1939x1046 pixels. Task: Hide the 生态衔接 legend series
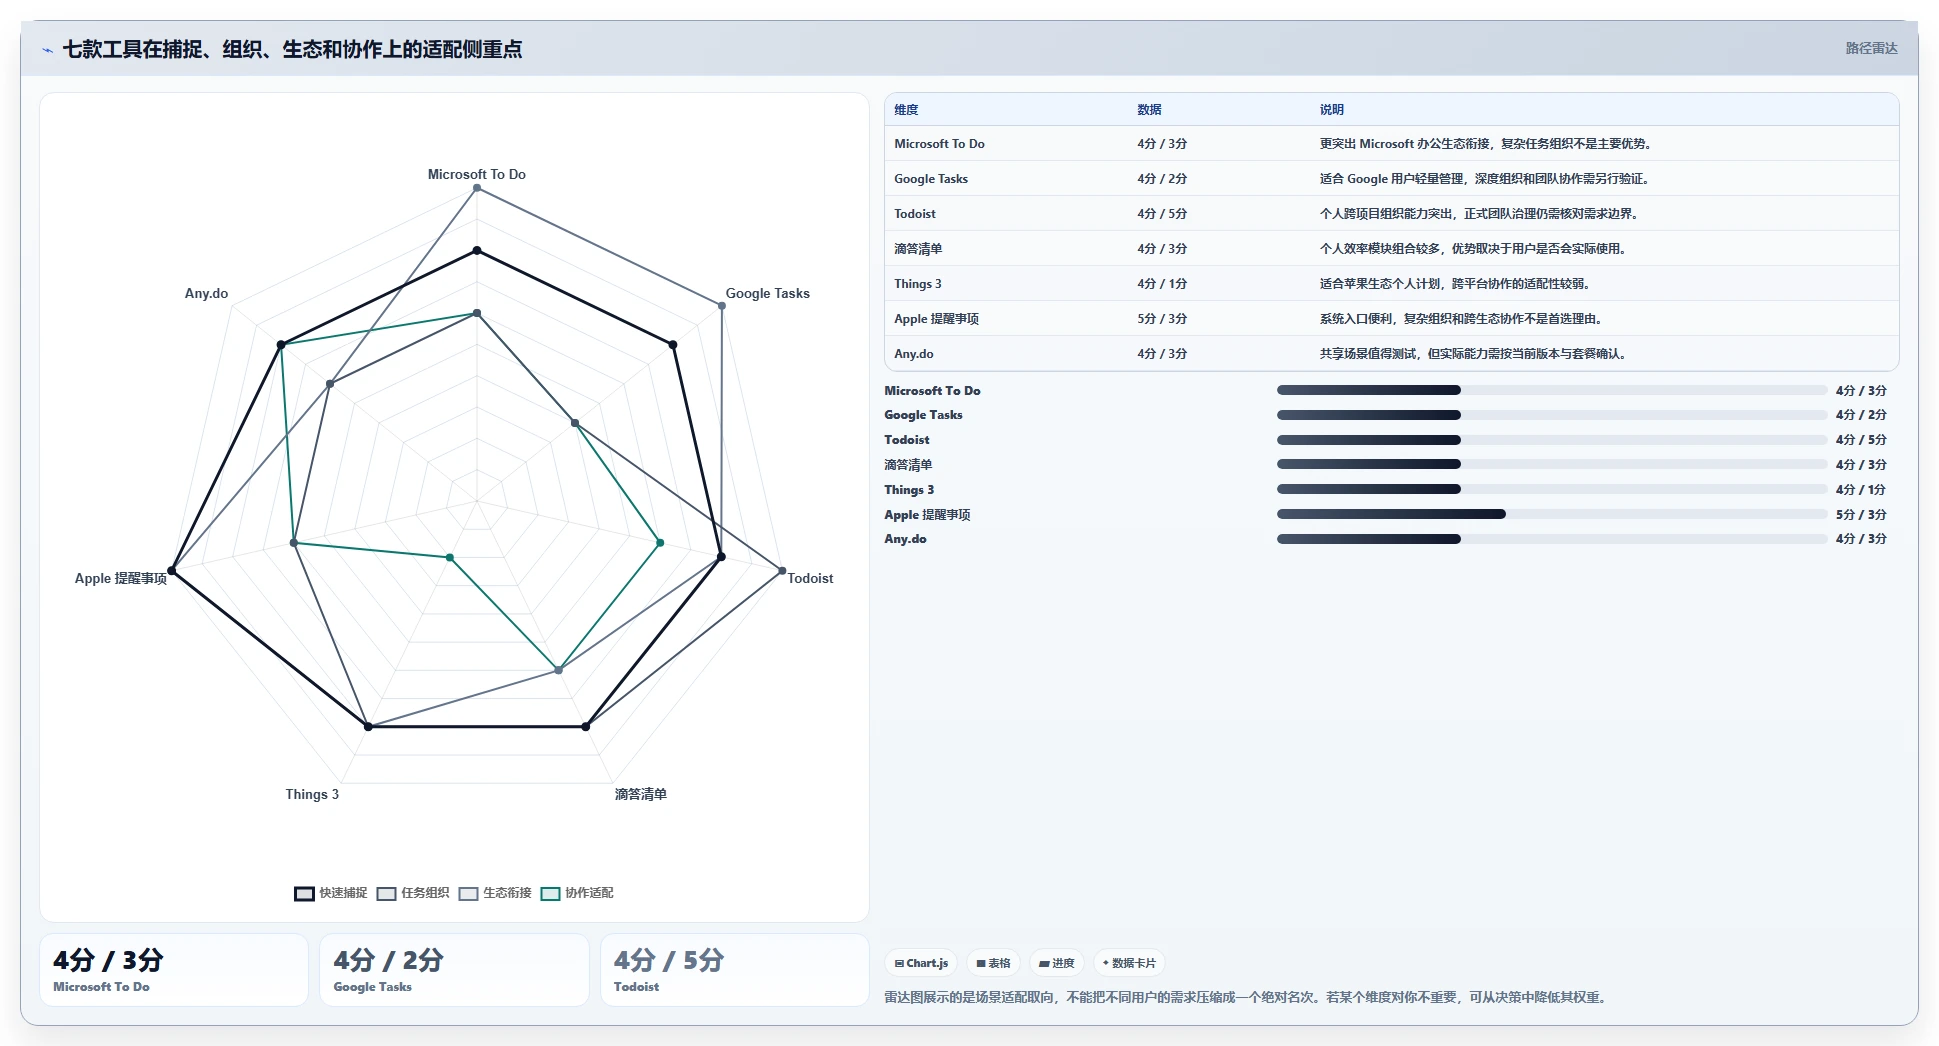tap(495, 893)
